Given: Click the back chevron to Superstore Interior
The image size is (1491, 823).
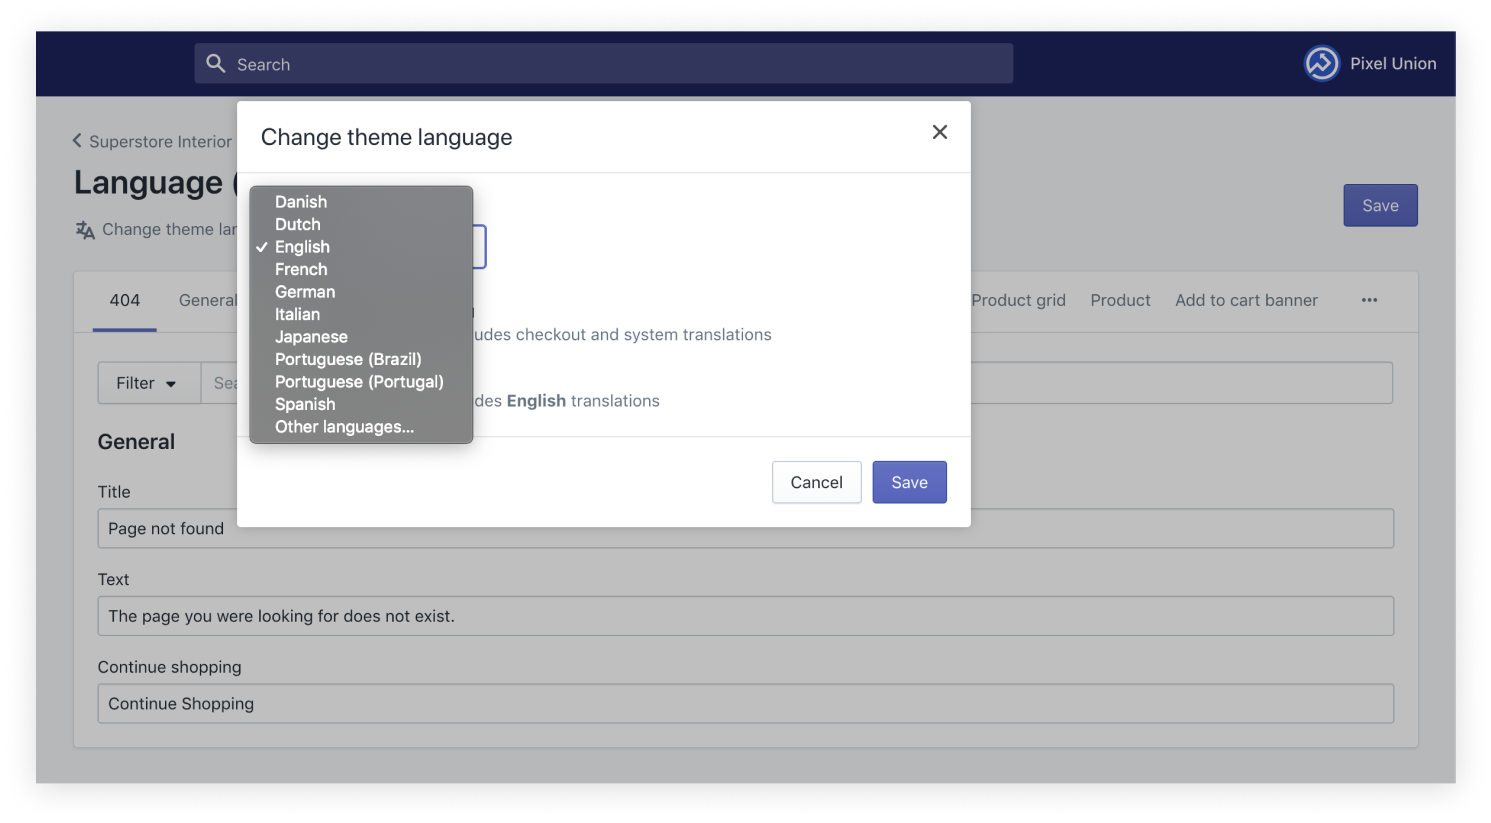Looking at the screenshot, I should click(77, 141).
